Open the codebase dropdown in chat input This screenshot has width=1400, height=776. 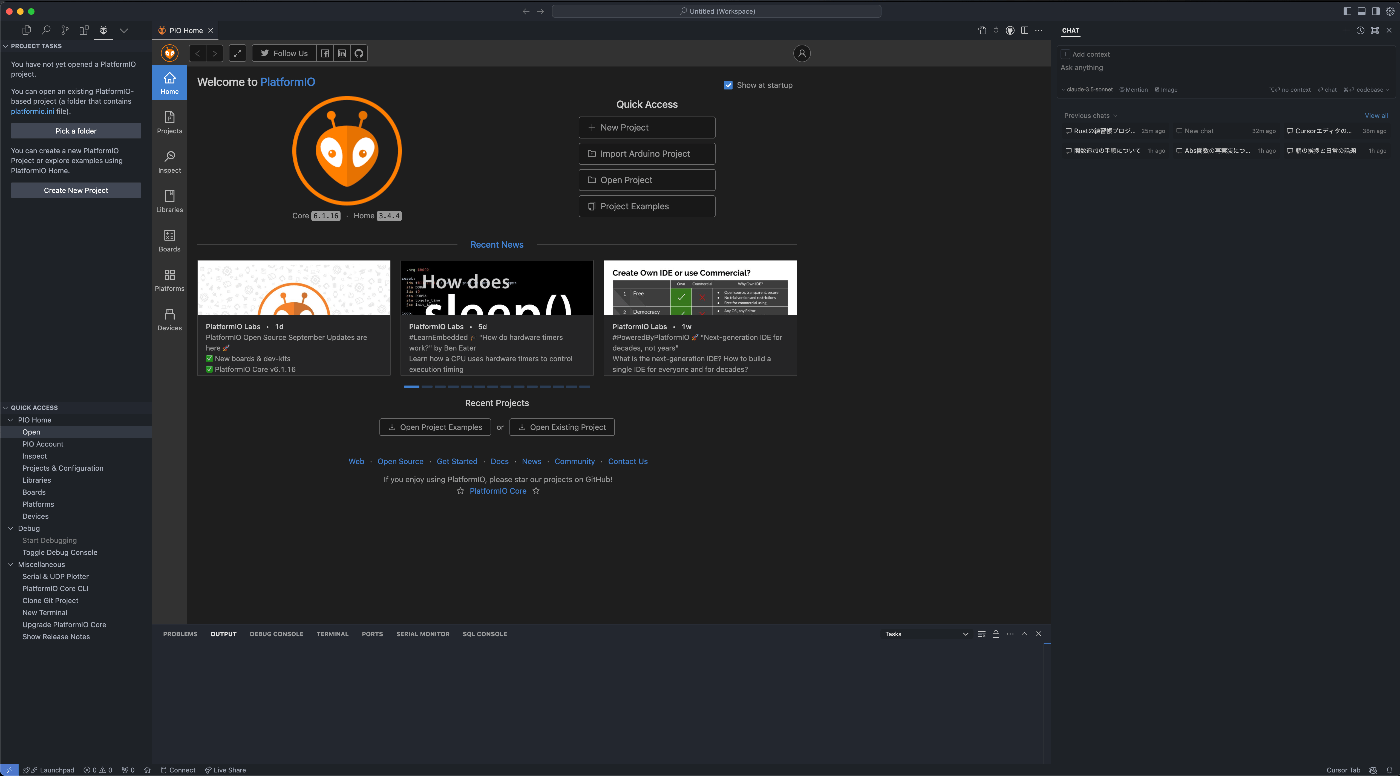pos(1368,89)
